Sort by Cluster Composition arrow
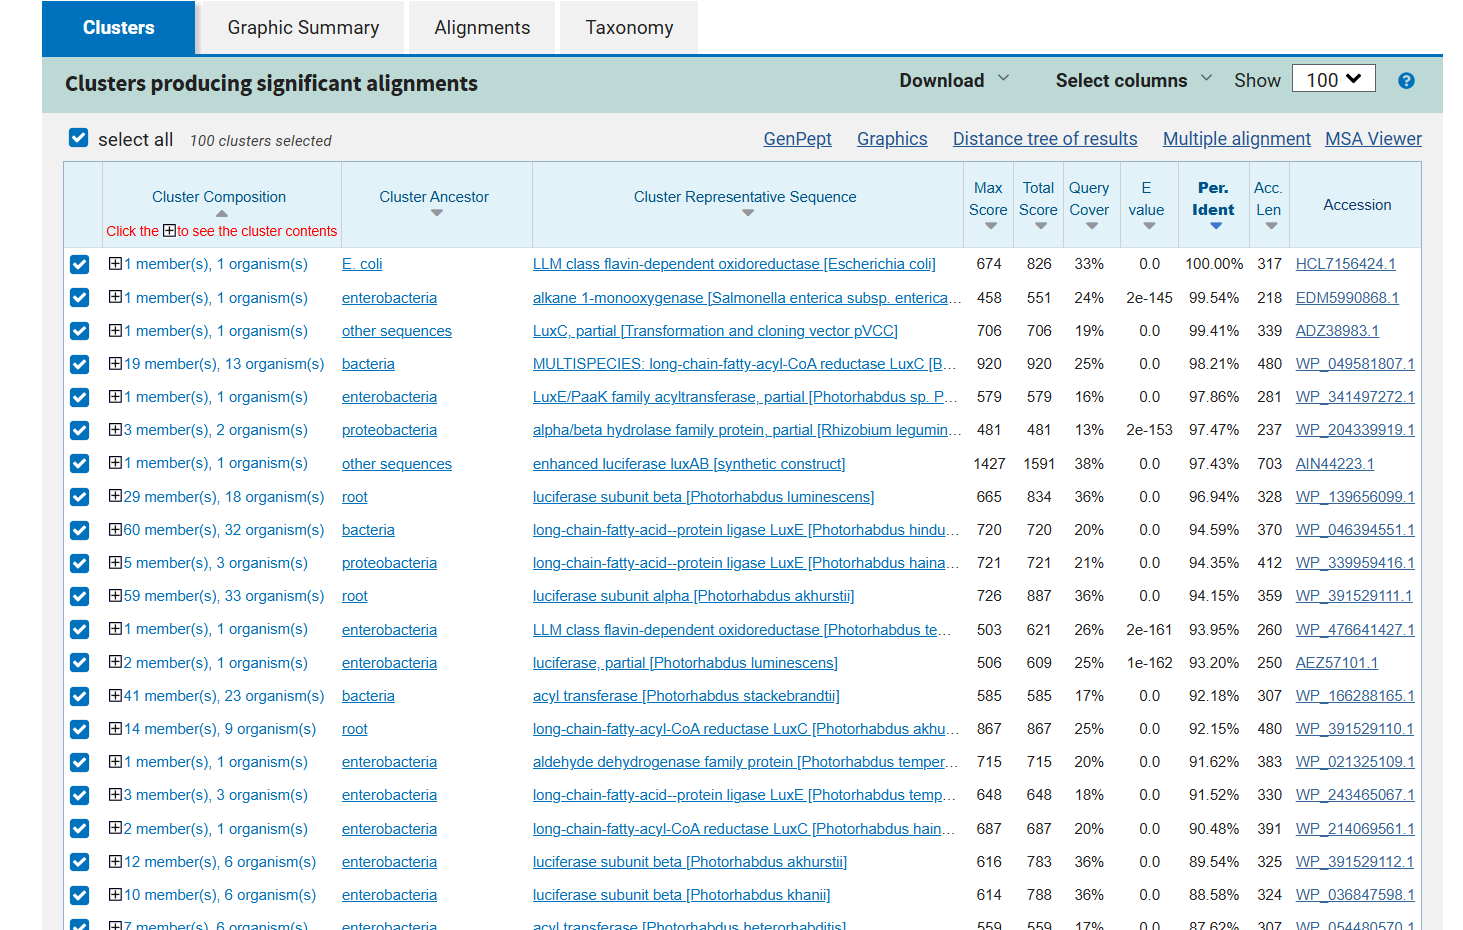The width and height of the screenshot is (1463, 930). (x=221, y=213)
